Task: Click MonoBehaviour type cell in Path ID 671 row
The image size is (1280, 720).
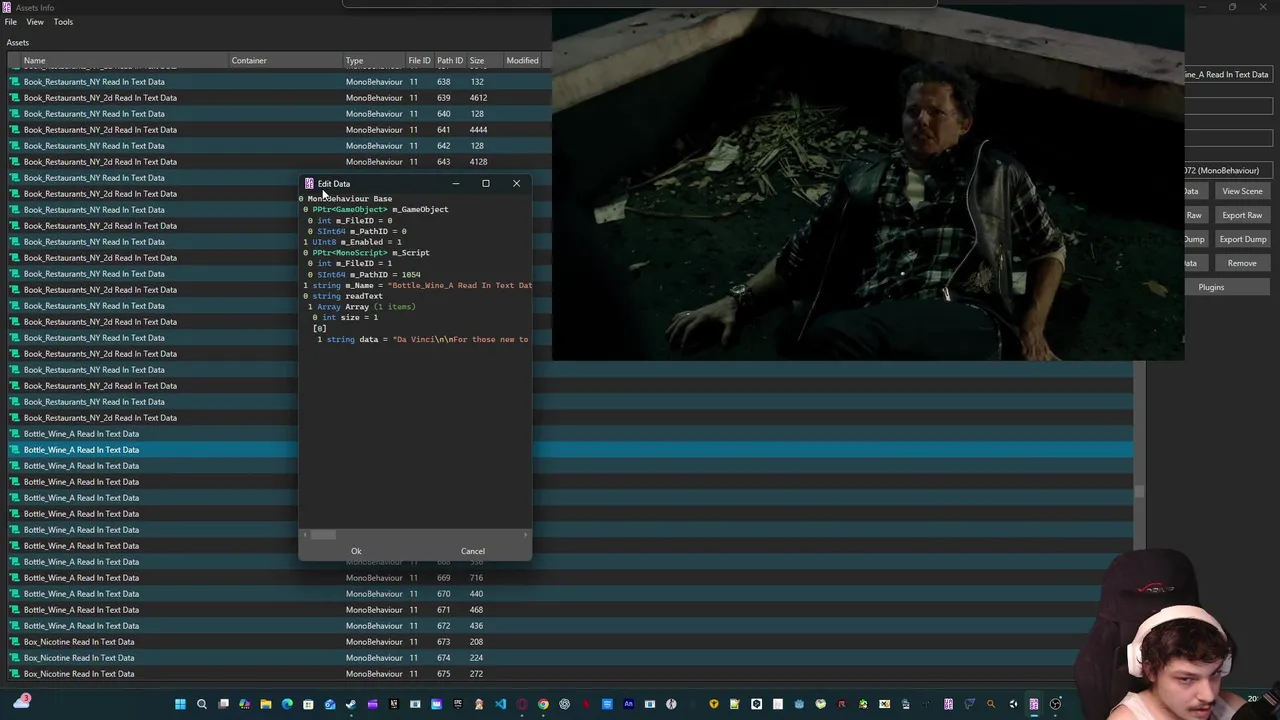Action: pyautogui.click(x=374, y=610)
